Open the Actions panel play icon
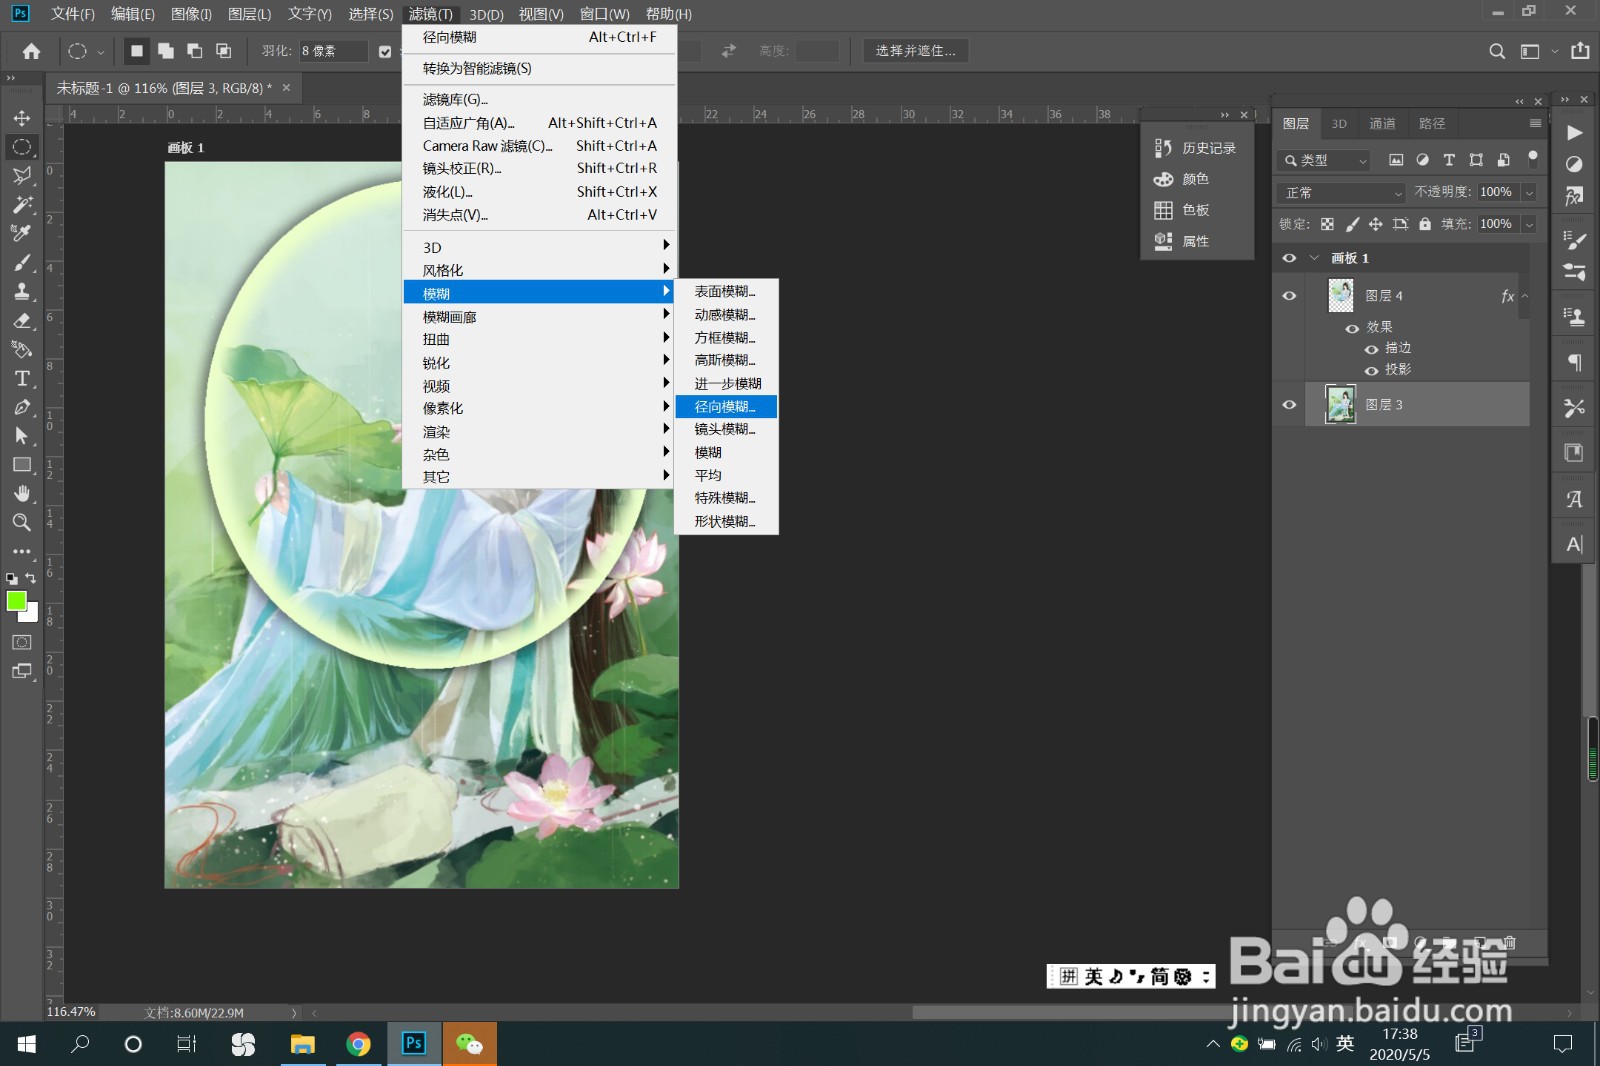The height and width of the screenshot is (1066, 1600). (x=1574, y=133)
